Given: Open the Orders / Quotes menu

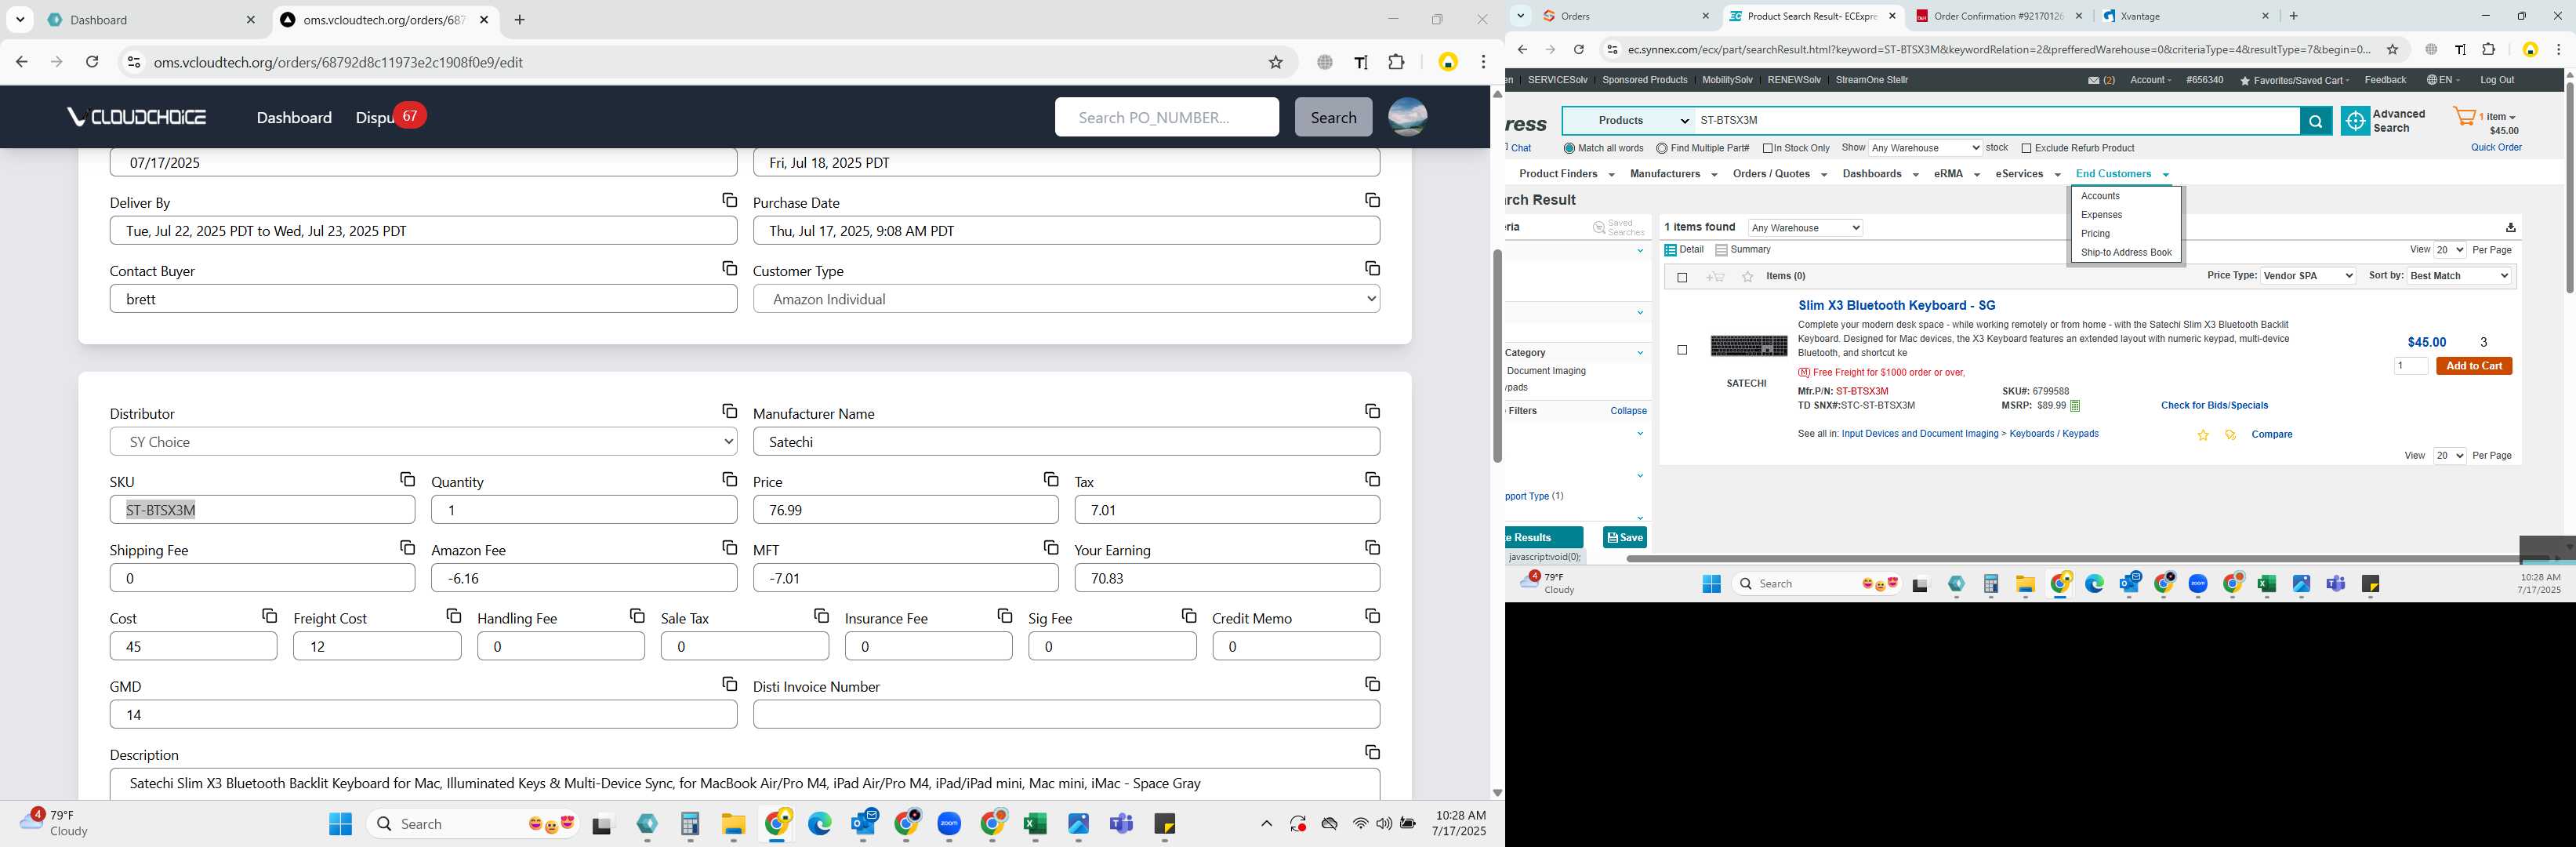Looking at the screenshot, I should tap(1779, 174).
